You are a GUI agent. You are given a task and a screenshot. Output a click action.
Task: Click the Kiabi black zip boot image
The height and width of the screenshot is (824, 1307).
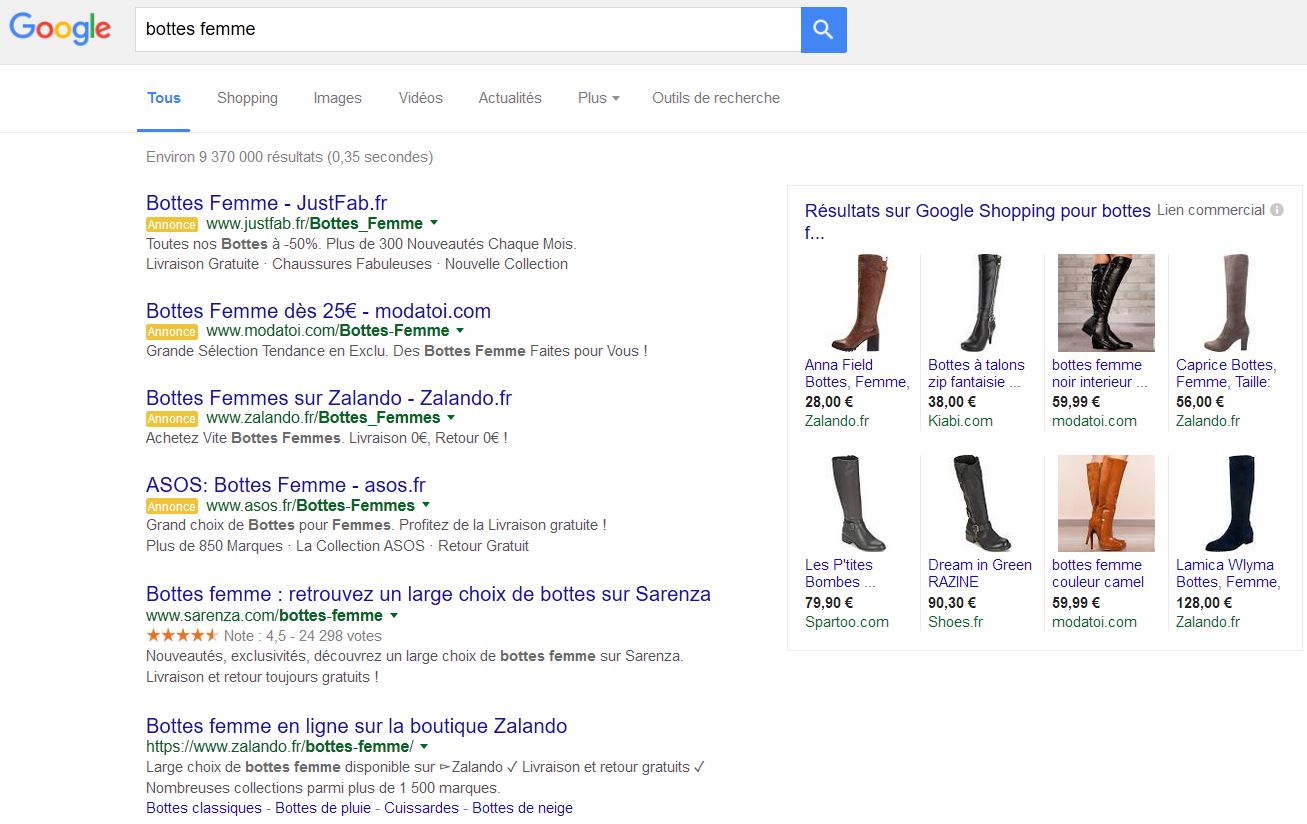[x=982, y=302]
